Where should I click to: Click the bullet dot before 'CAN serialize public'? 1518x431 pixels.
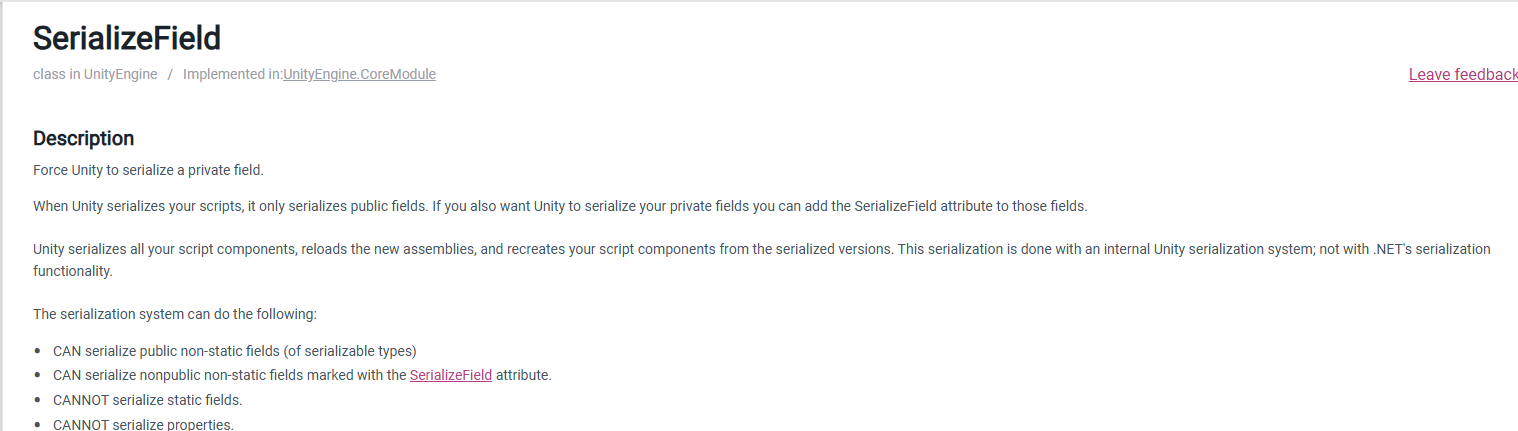(38, 352)
